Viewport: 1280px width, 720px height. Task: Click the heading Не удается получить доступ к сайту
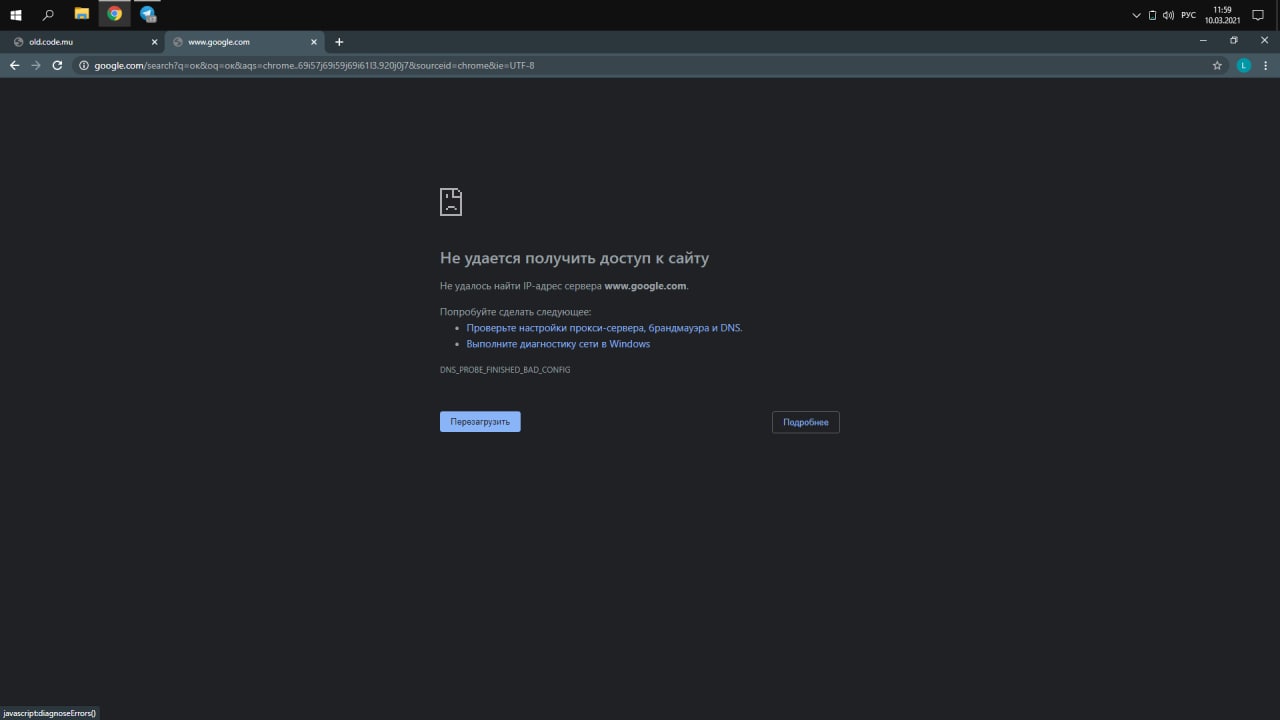coord(574,258)
